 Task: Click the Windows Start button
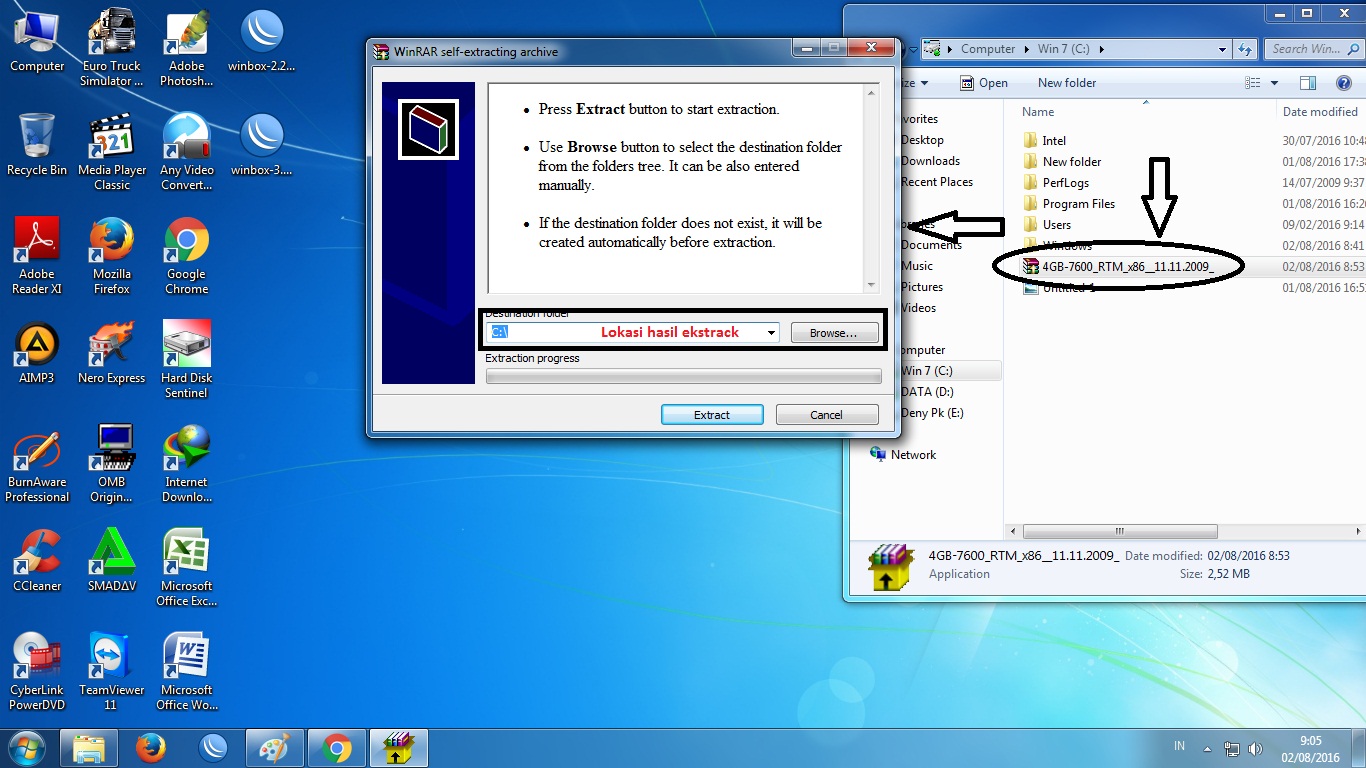[x=27, y=748]
